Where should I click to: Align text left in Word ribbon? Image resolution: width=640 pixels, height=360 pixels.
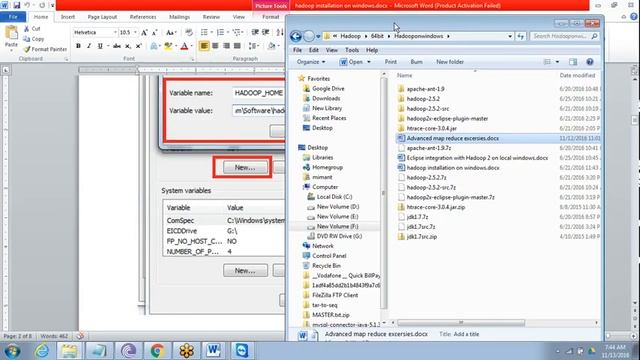(204, 46)
